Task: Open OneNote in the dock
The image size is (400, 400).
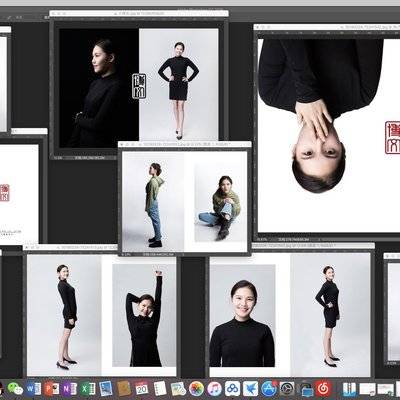Action: 69,389
